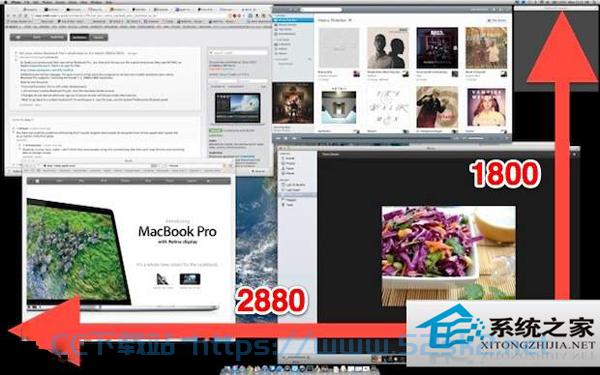The height and width of the screenshot is (375, 600).
Task: Click the play button in music player
Action: coord(286,138)
